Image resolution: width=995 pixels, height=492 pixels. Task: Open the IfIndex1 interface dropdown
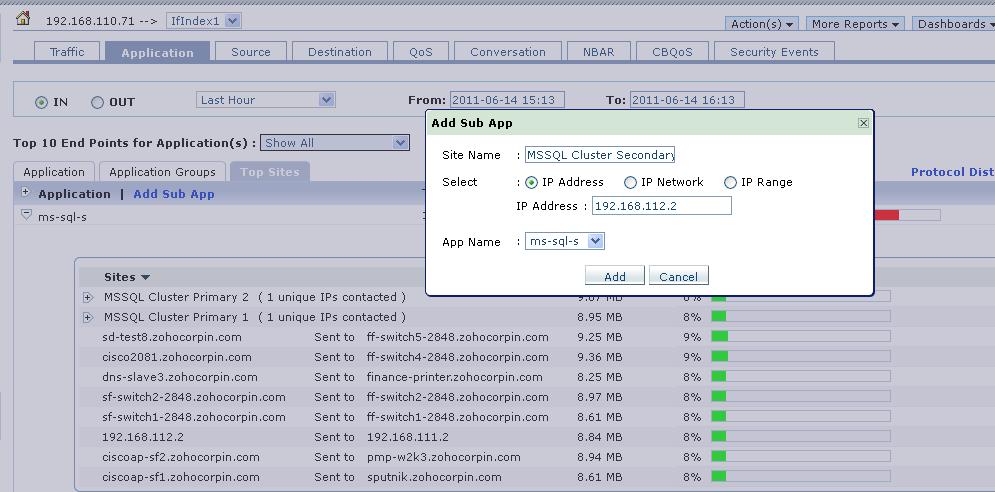pos(232,20)
